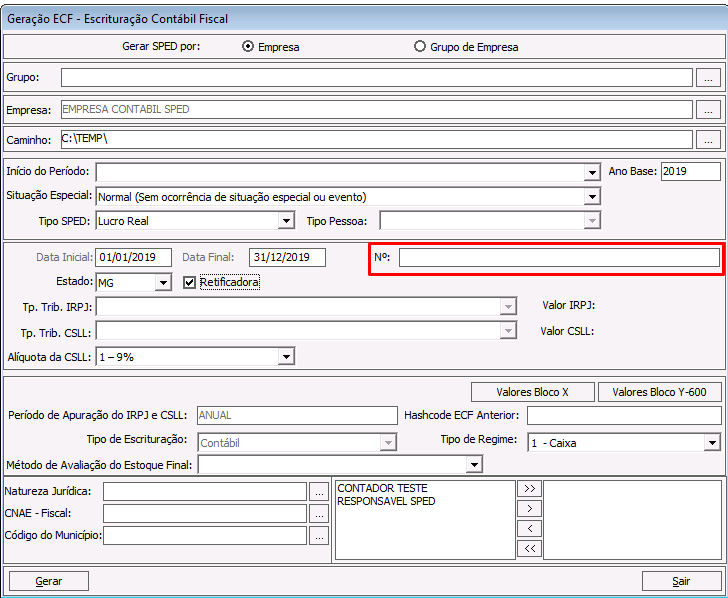Viewport: 728px width, 598px height.
Task: Open the Tipo de Regime dropdown
Action: click(712, 443)
